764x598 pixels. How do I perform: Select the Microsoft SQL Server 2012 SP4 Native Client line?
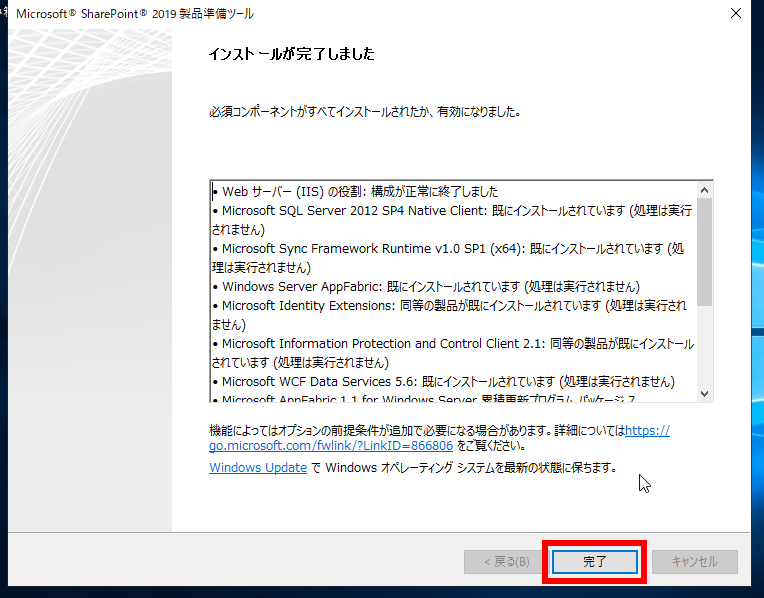coord(452,220)
